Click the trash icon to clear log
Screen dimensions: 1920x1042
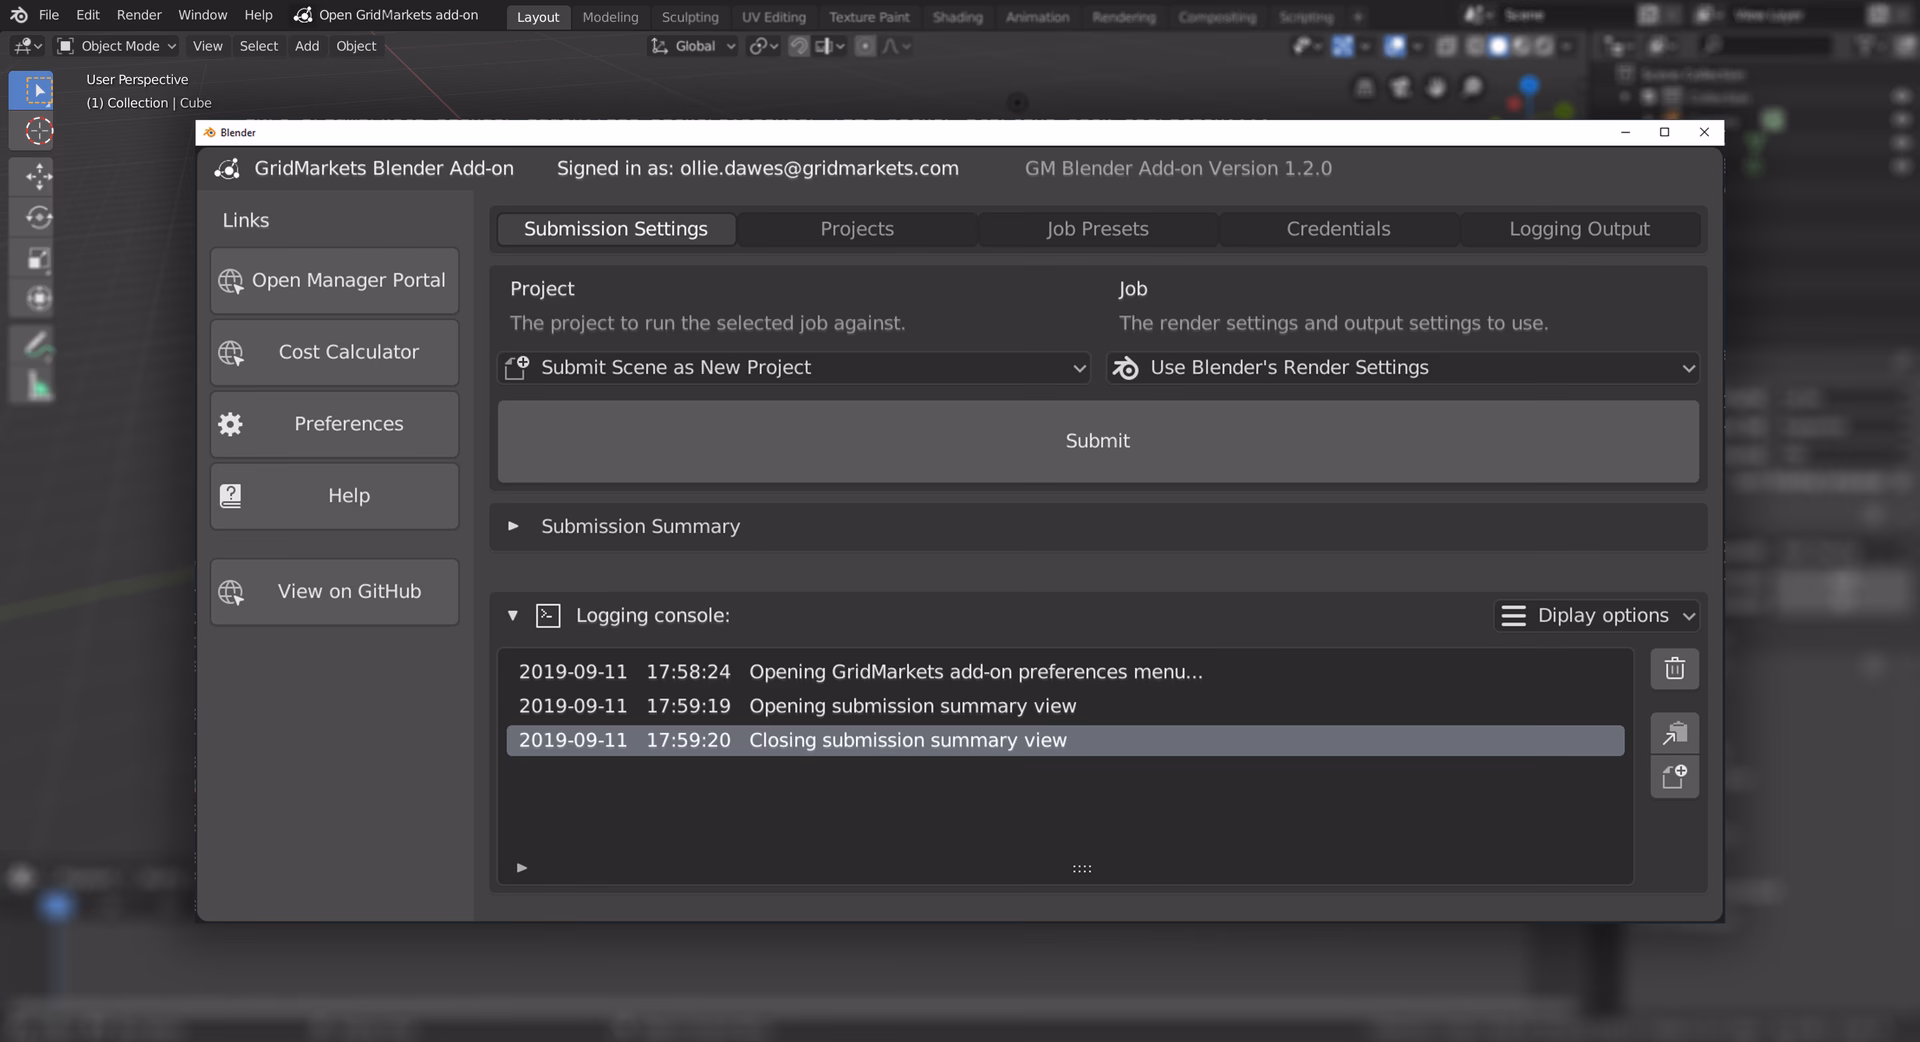[1674, 669]
